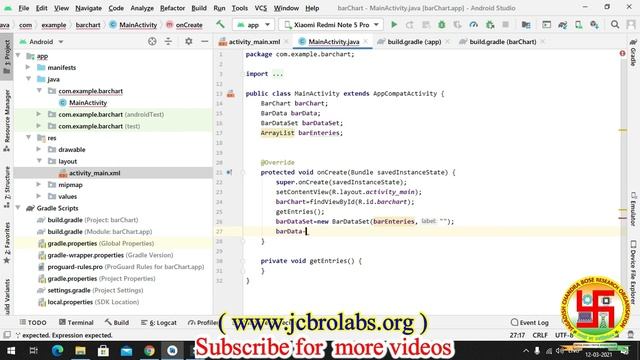This screenshot has width=640, height=360.
Task: Open Chrome from taskbar
Action: [x=149, y=351]
